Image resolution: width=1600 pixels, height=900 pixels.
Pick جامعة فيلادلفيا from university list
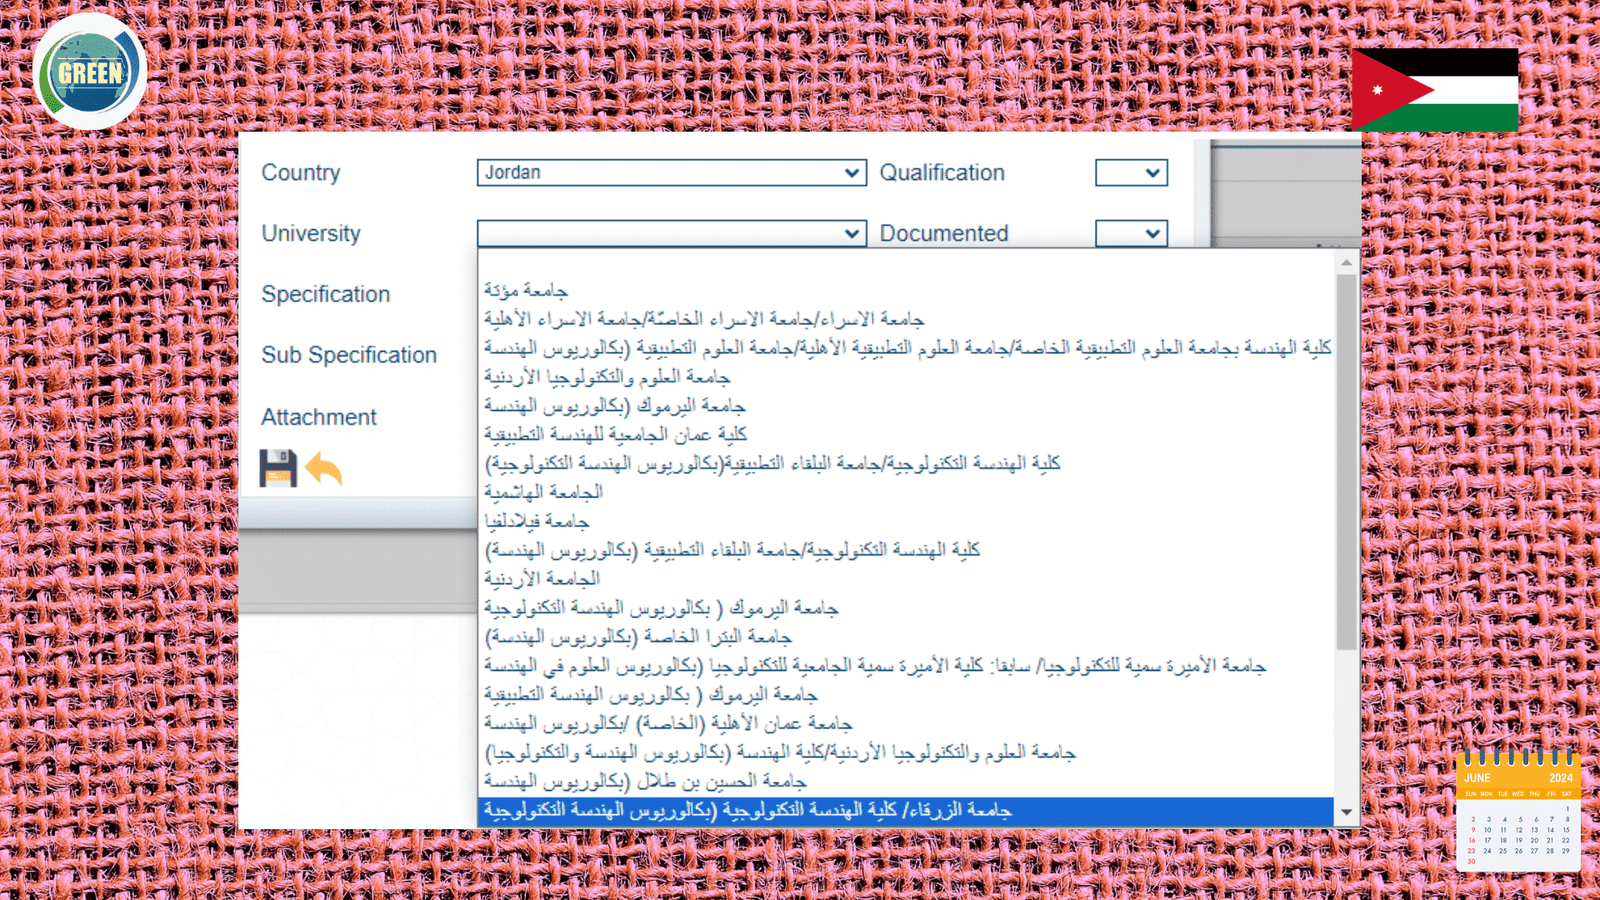pyautogui.click(x=537, y=521)
